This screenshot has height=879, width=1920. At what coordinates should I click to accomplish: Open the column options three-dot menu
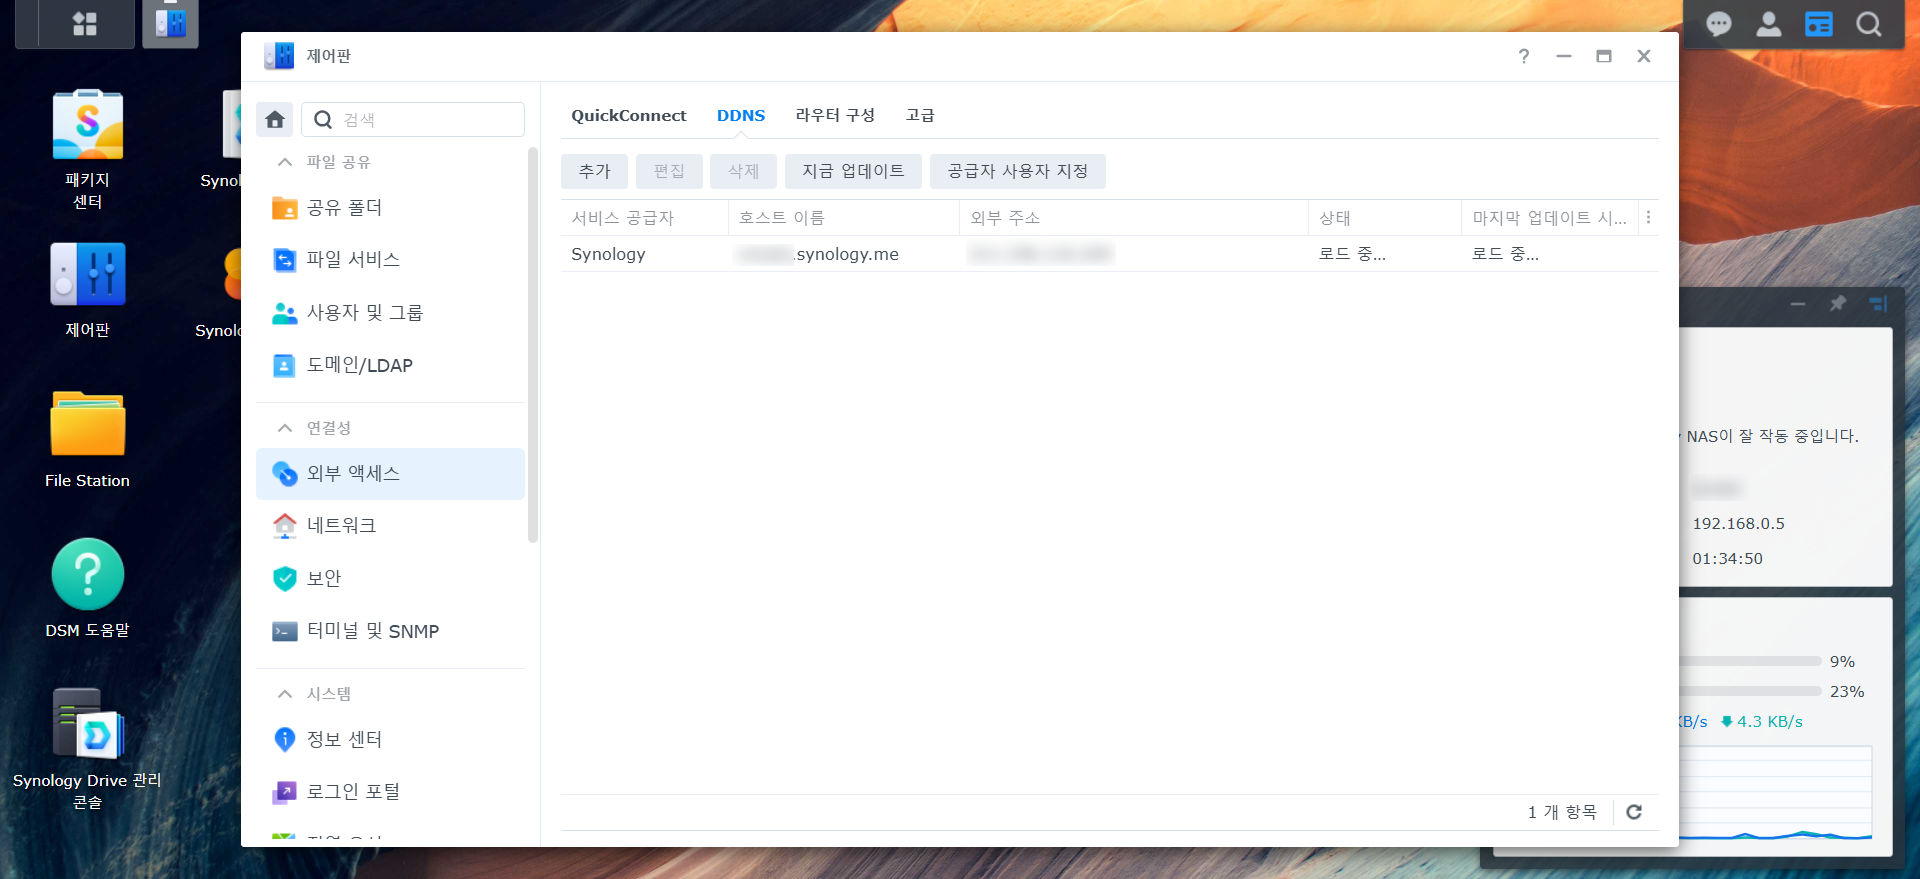point(1648,218)
